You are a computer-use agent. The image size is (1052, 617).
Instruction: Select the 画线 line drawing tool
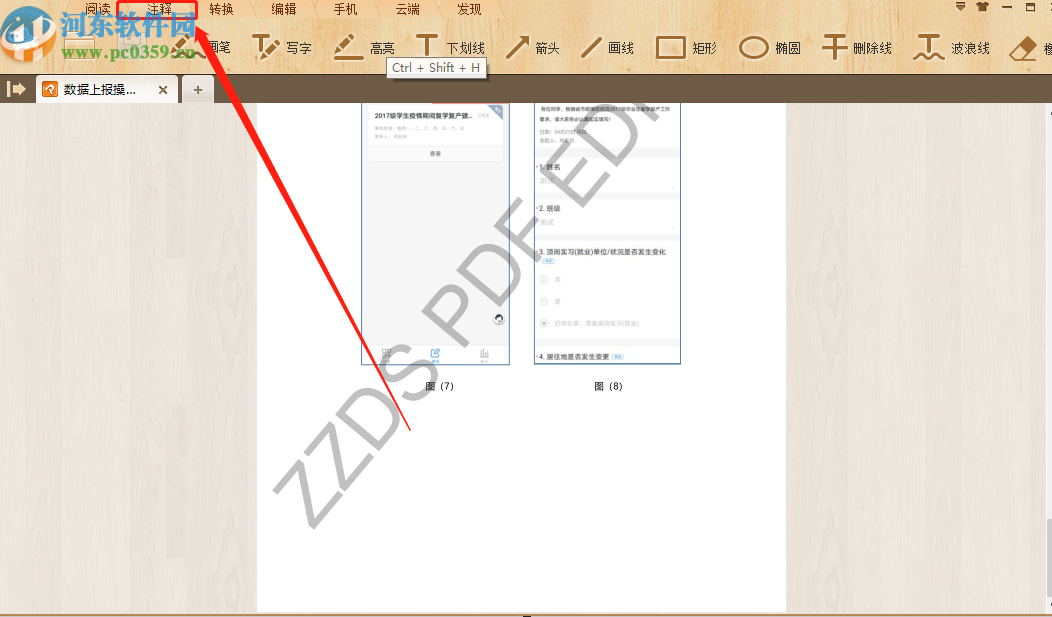point(607,48)
